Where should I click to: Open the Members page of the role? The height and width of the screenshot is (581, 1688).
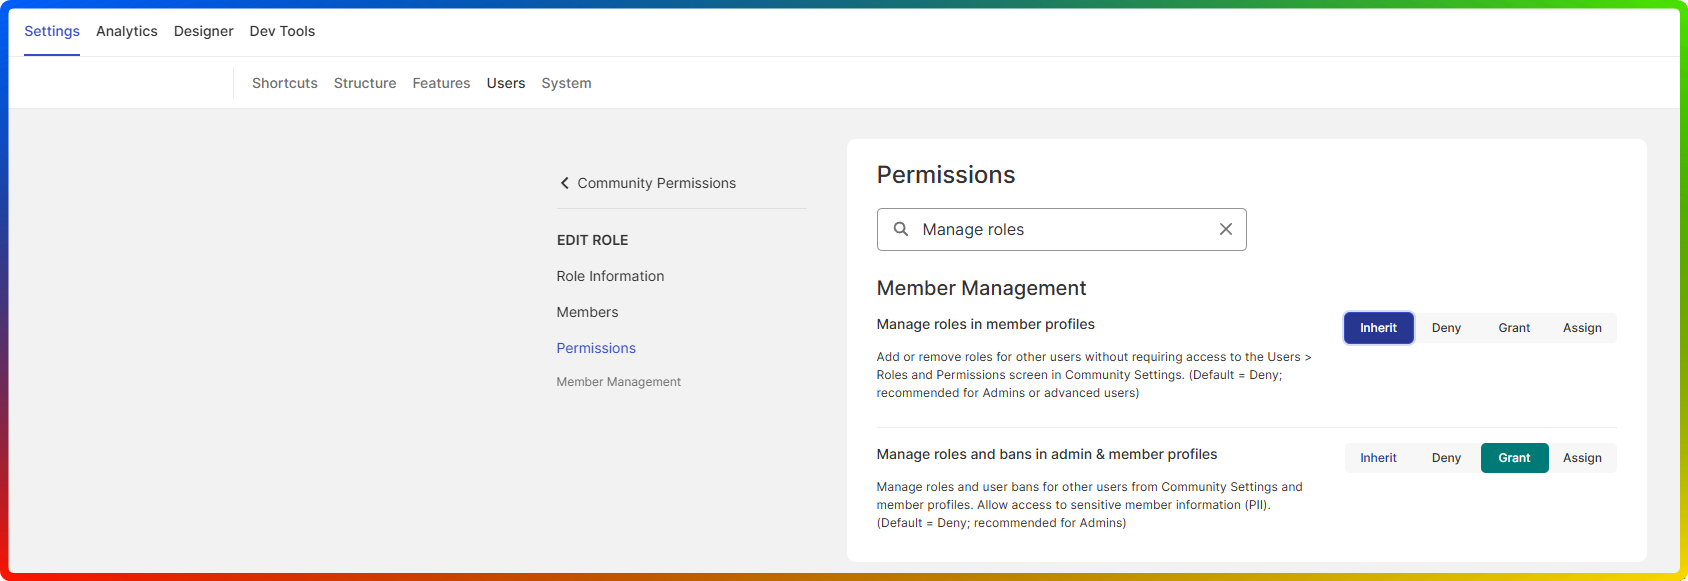click(587, 312)
